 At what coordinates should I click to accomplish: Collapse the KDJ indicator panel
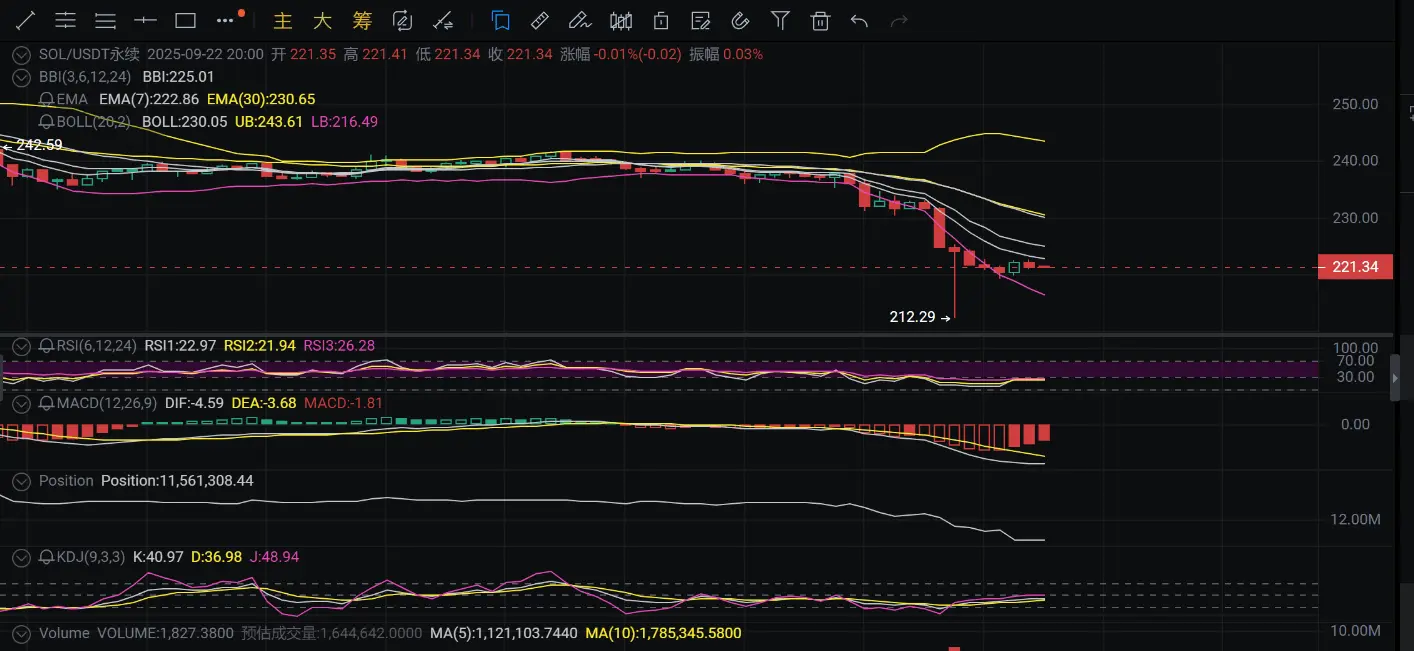tap(20, 556)
